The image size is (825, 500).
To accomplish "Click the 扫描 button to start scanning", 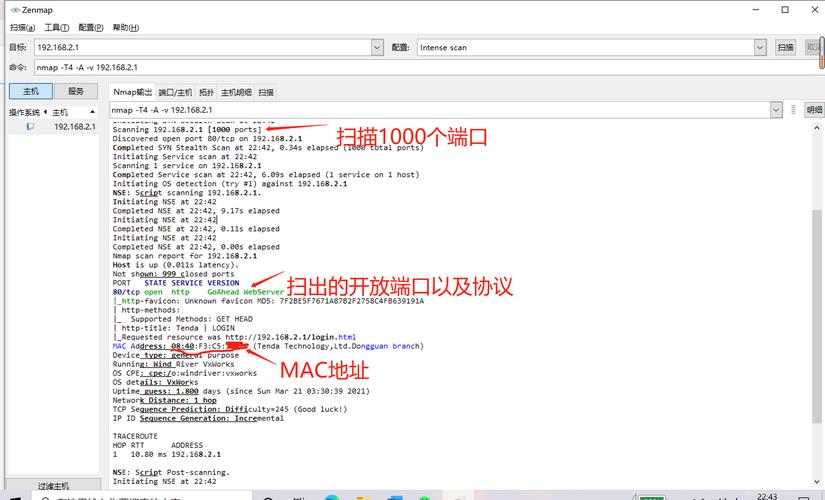I will click(x=786, y=47).
